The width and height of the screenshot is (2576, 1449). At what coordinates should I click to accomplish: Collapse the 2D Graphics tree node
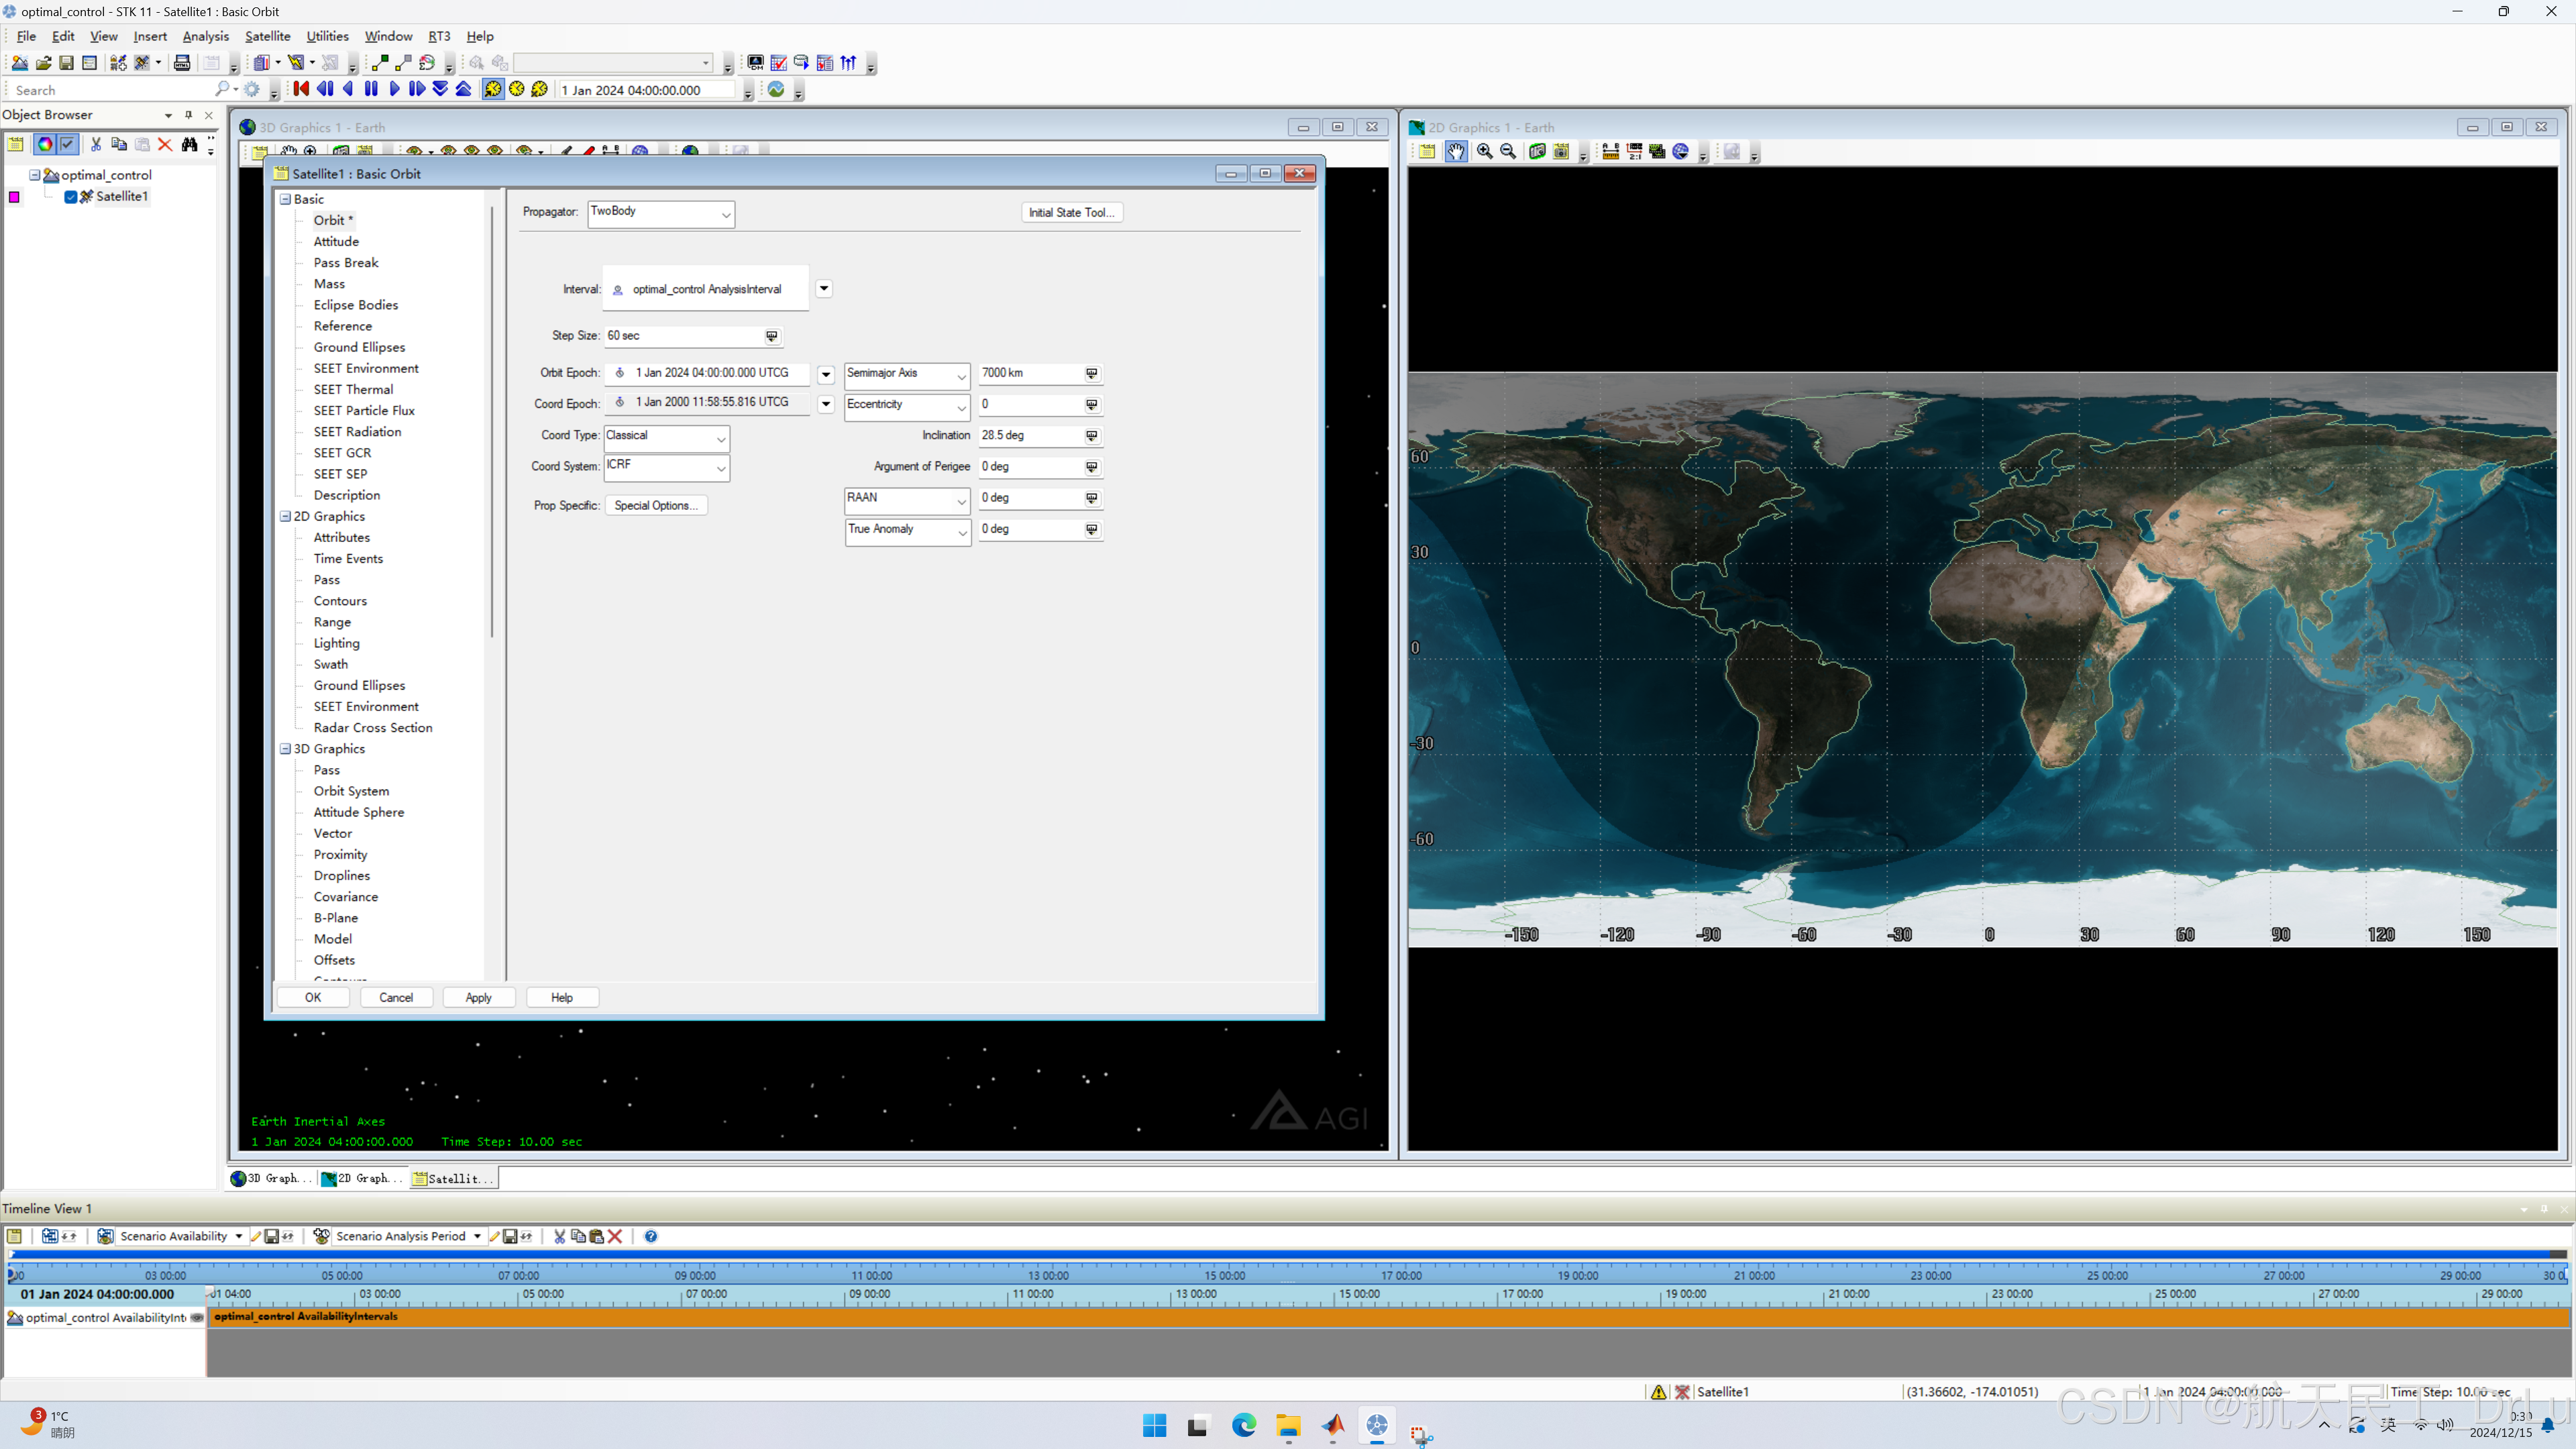pos(286,516)
